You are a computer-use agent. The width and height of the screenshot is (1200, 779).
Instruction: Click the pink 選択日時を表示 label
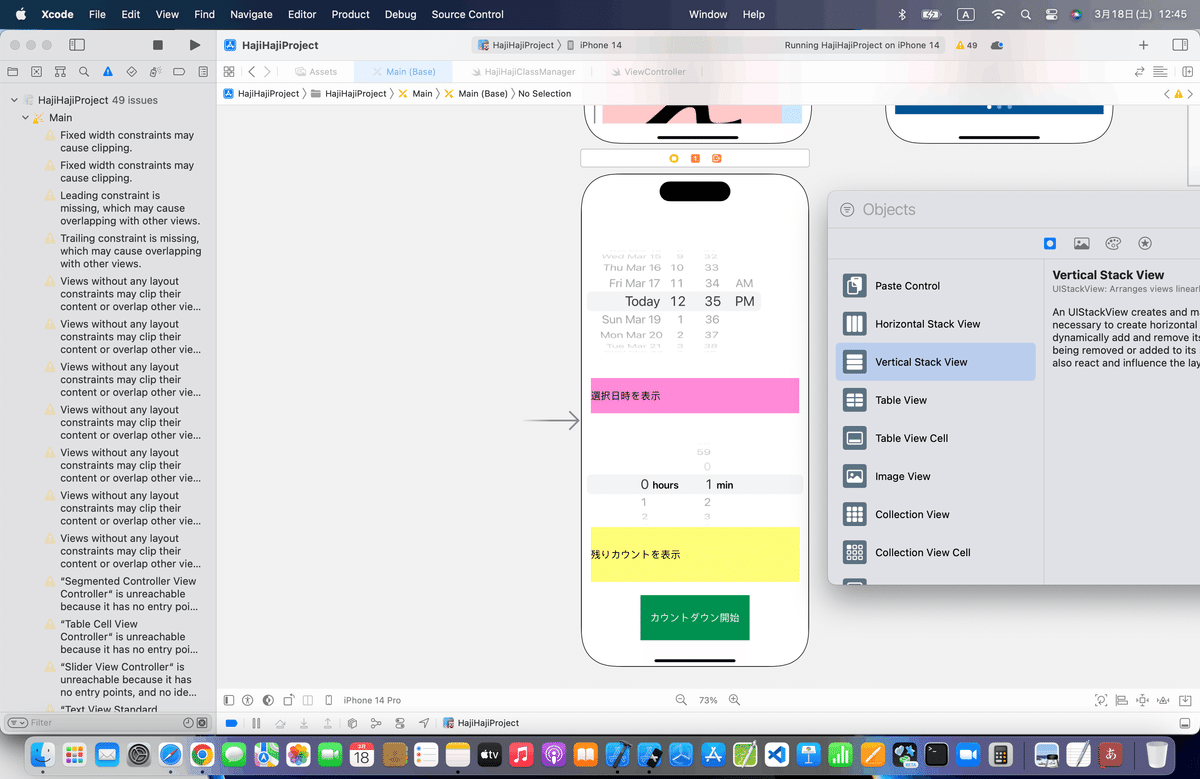click(695, 396)
